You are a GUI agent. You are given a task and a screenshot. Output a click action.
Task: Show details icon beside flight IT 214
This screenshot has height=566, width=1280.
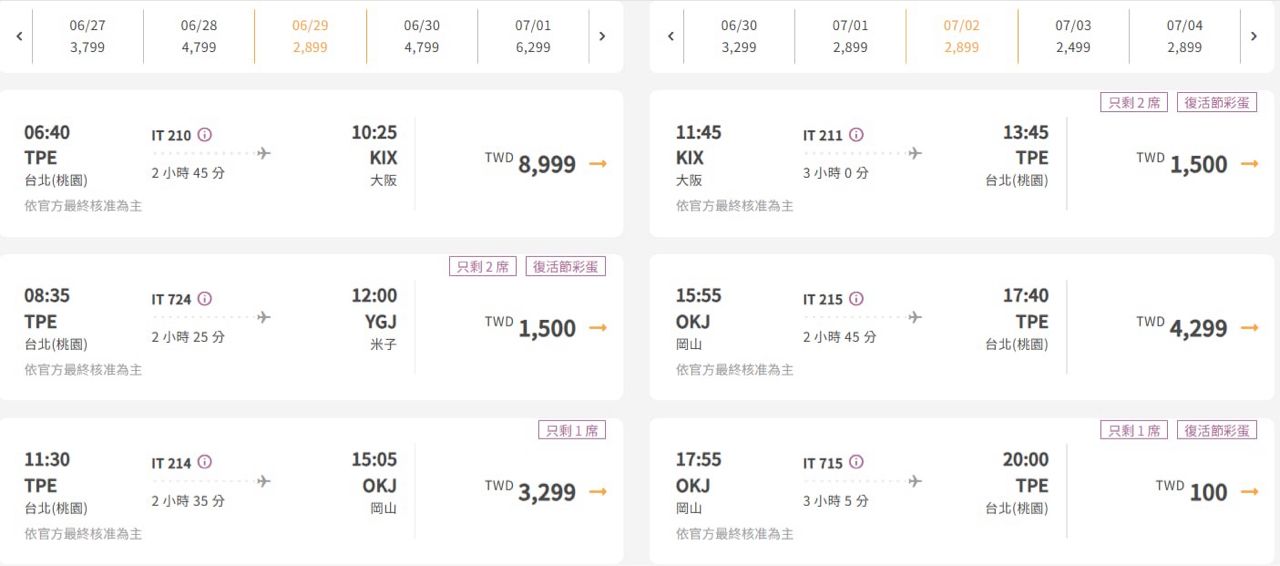tap(205, 462)
